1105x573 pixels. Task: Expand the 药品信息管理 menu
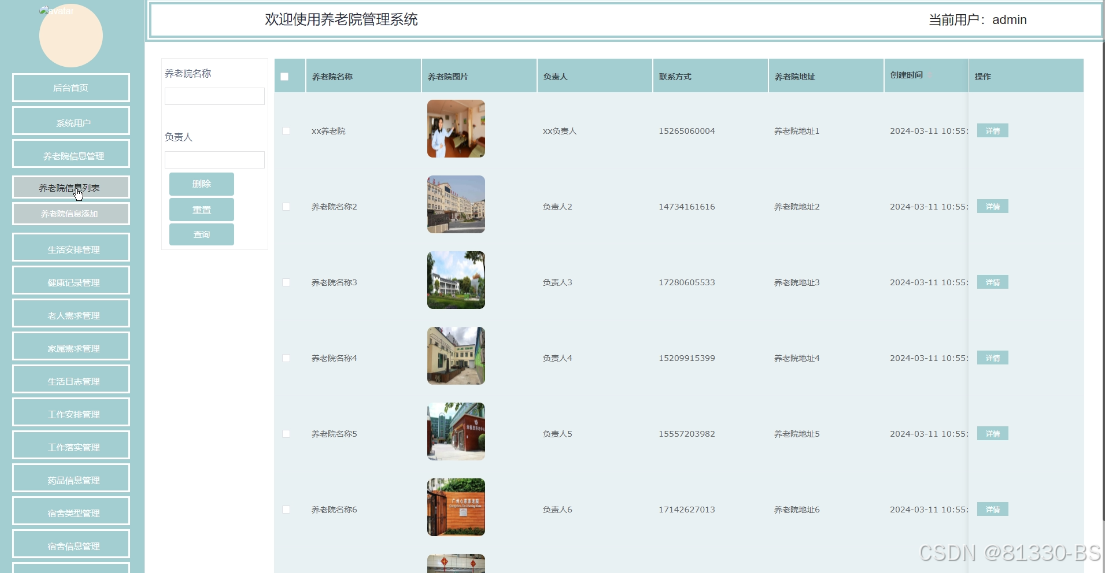click(x=70, y=478)
